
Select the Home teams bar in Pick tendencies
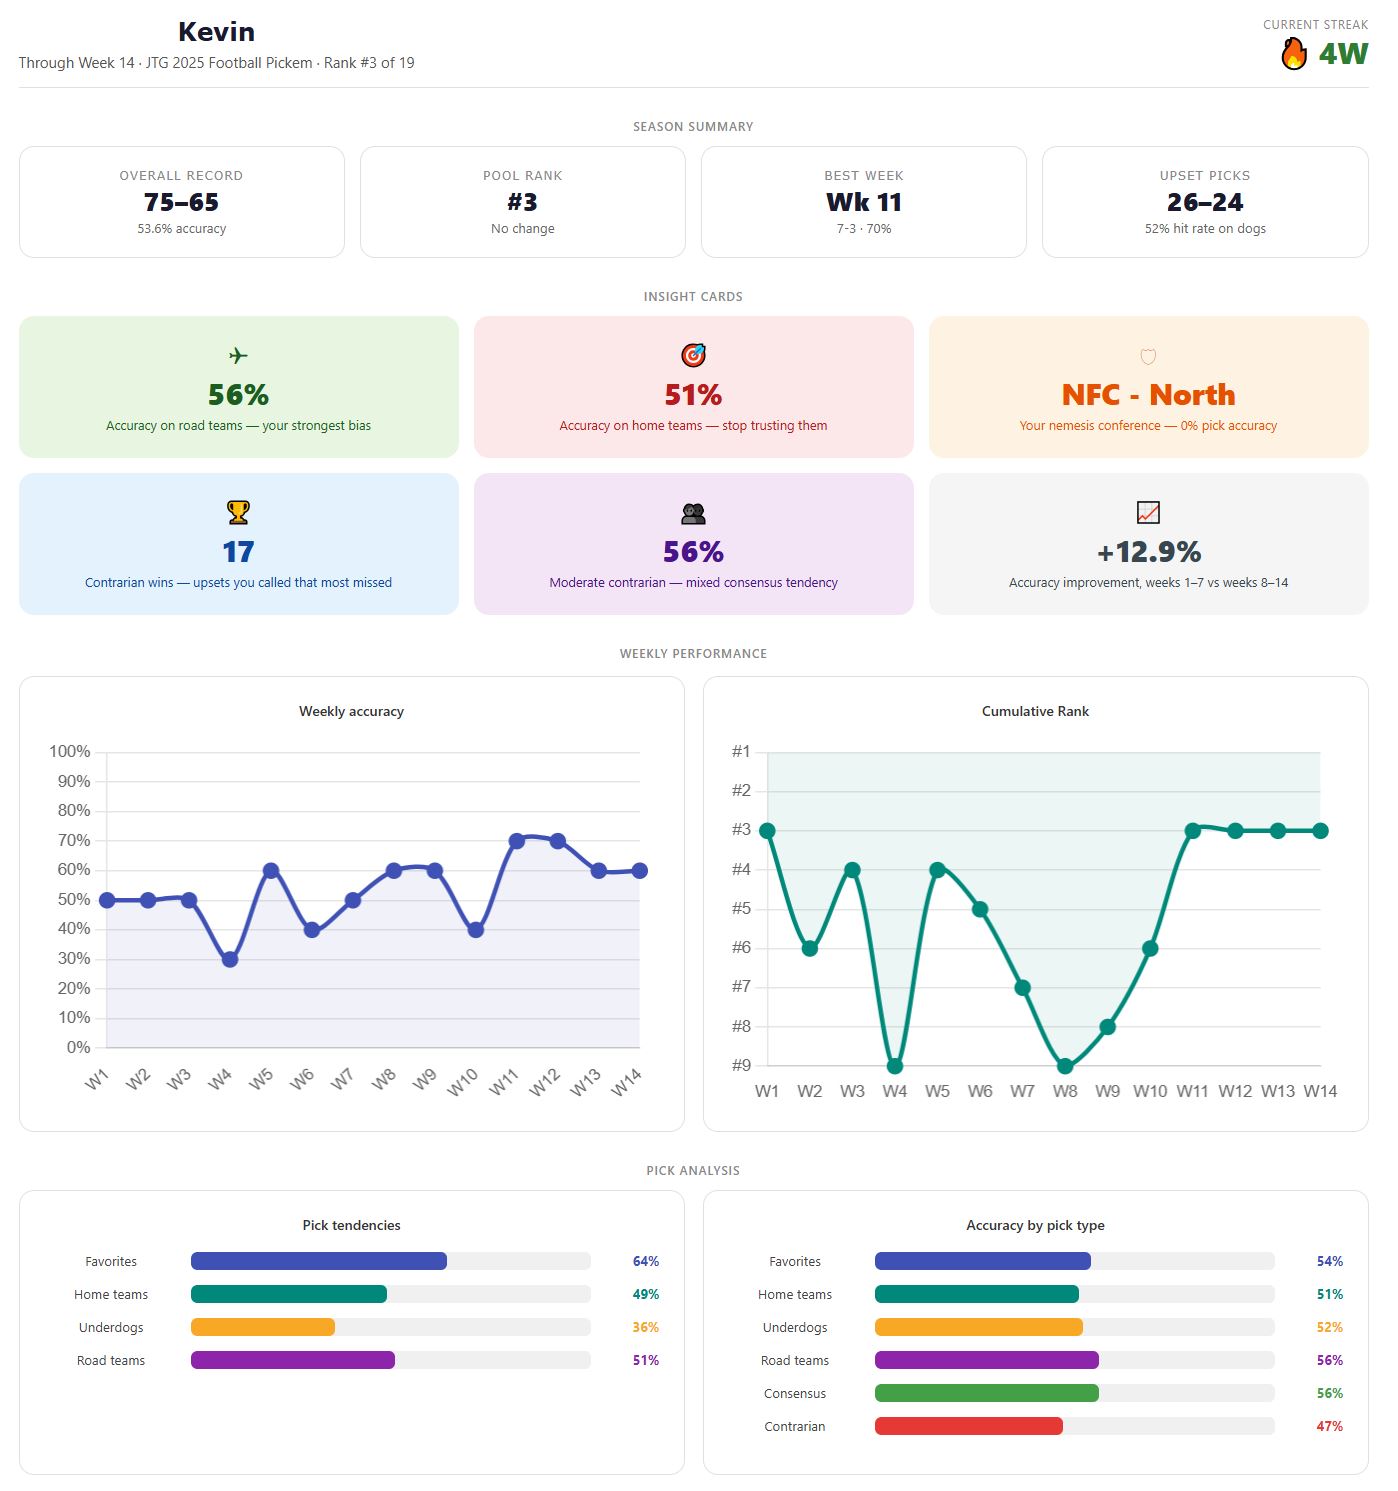(x=289, y=1294)
